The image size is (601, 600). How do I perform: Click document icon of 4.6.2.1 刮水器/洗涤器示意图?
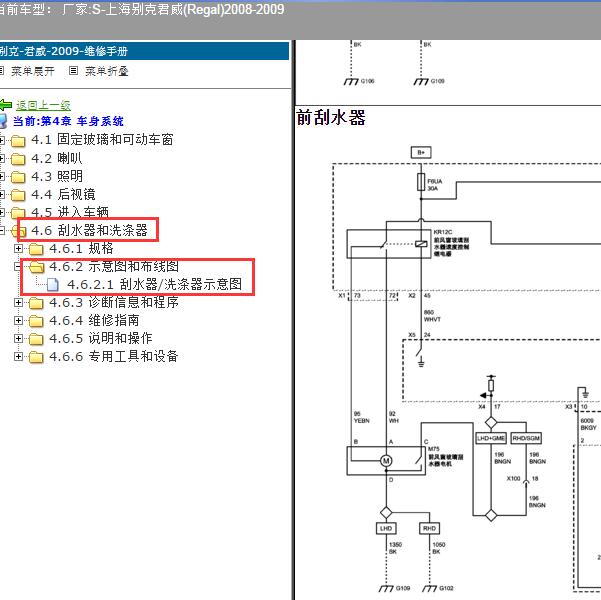click(x=53, y=285)
